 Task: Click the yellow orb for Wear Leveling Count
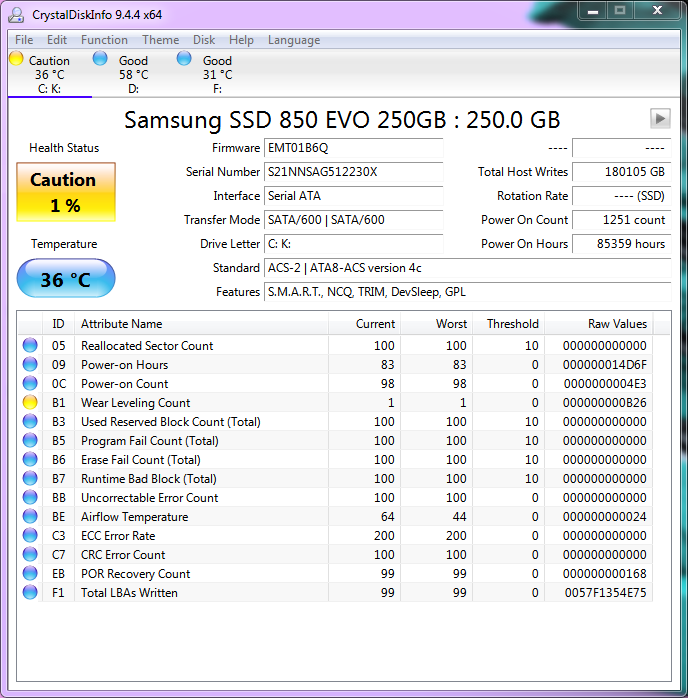(30, 402)
